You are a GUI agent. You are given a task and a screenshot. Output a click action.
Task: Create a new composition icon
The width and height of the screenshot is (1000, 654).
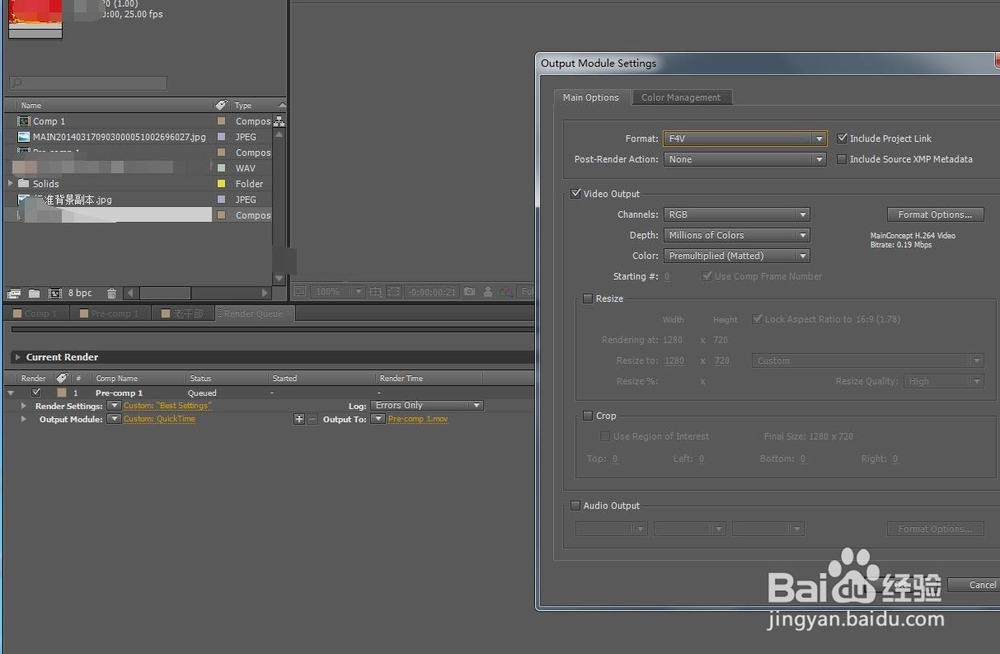tap(55, 294)
